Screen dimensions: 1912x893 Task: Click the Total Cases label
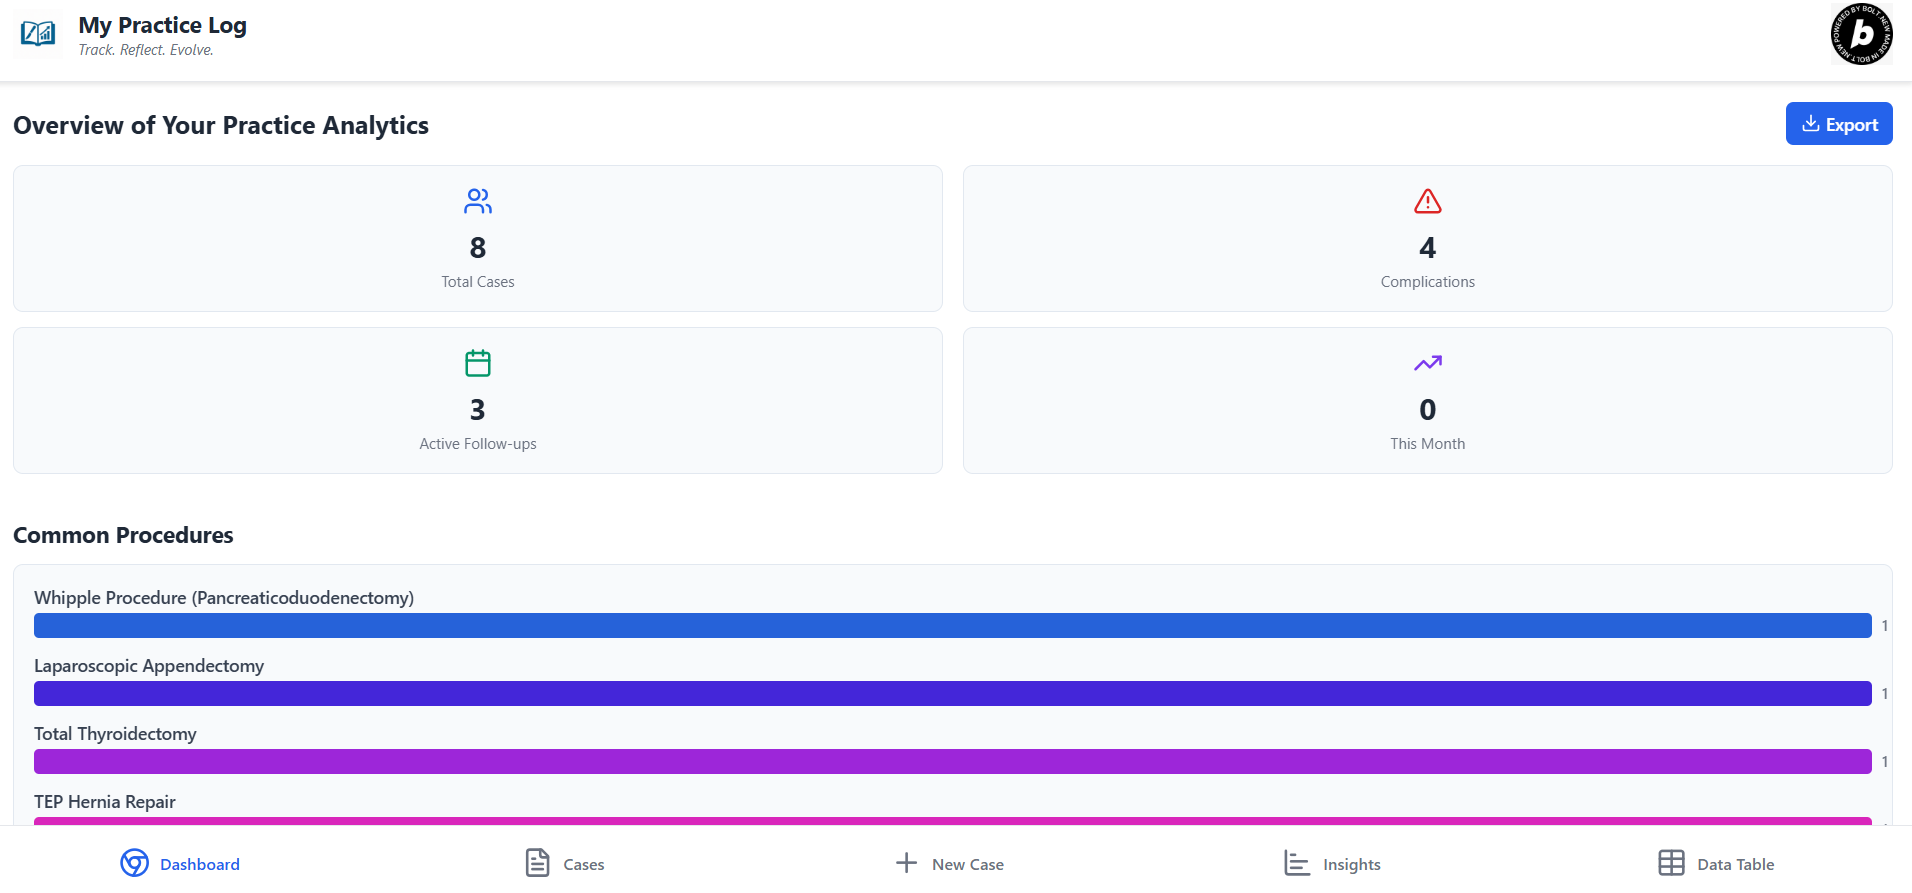(x=478, y=282)
